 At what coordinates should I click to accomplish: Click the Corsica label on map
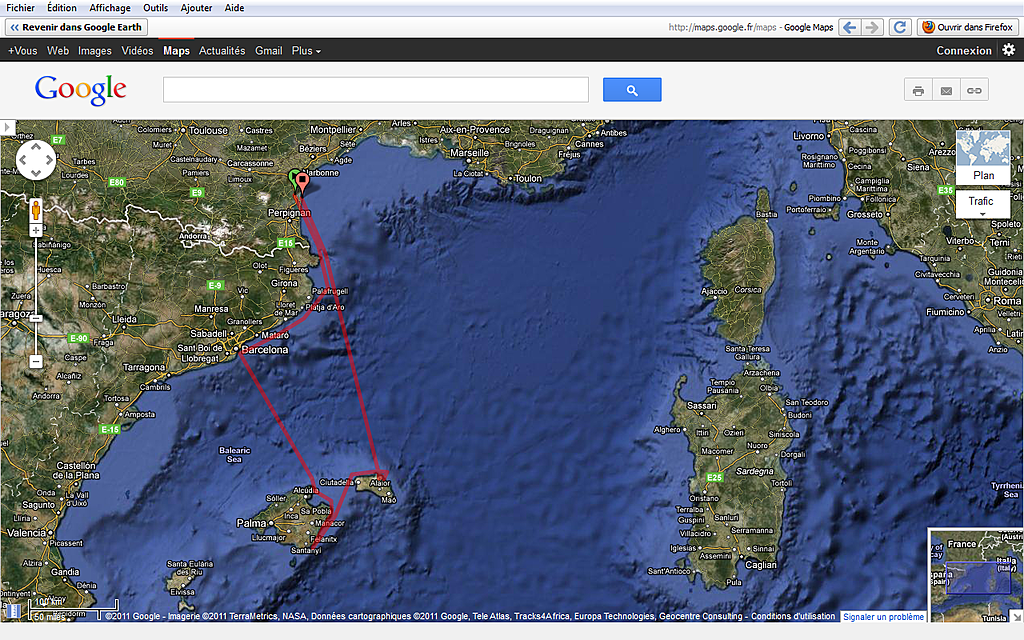click(x=748, y=290)
